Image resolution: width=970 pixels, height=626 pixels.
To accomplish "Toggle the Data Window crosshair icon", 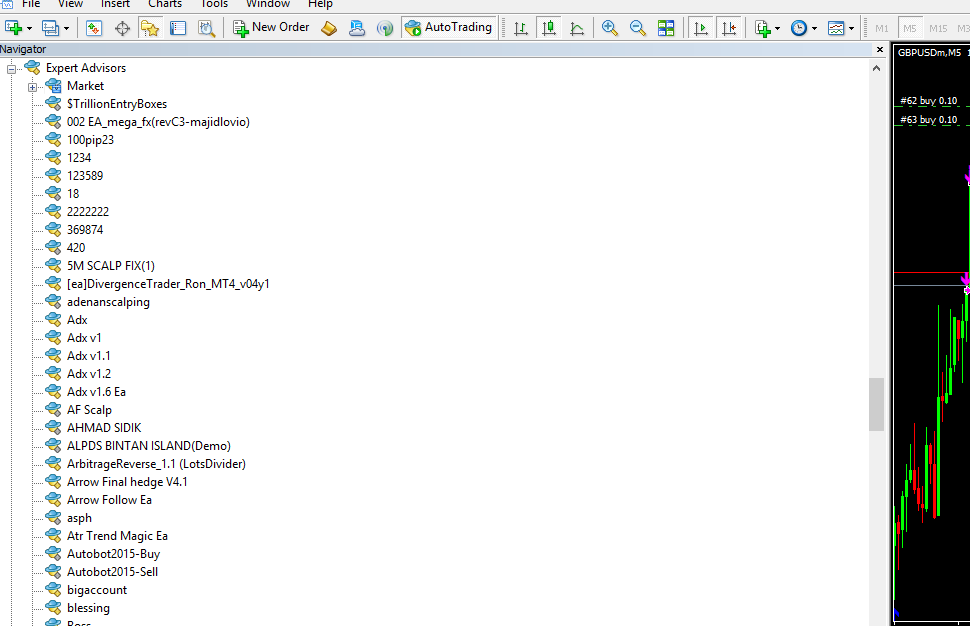I will pos(122,28).
